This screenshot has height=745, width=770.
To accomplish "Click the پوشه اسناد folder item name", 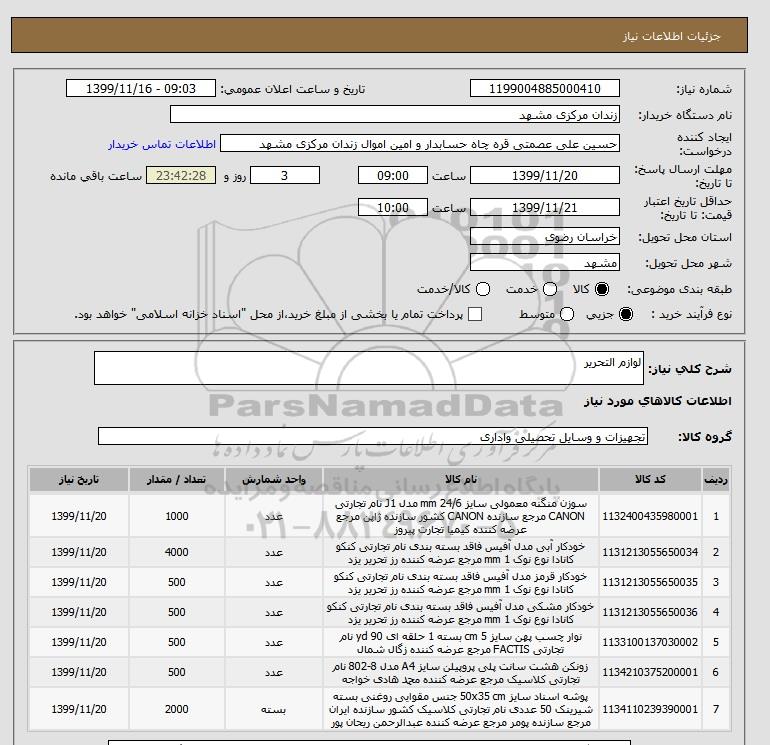I will tap(461, 710).
